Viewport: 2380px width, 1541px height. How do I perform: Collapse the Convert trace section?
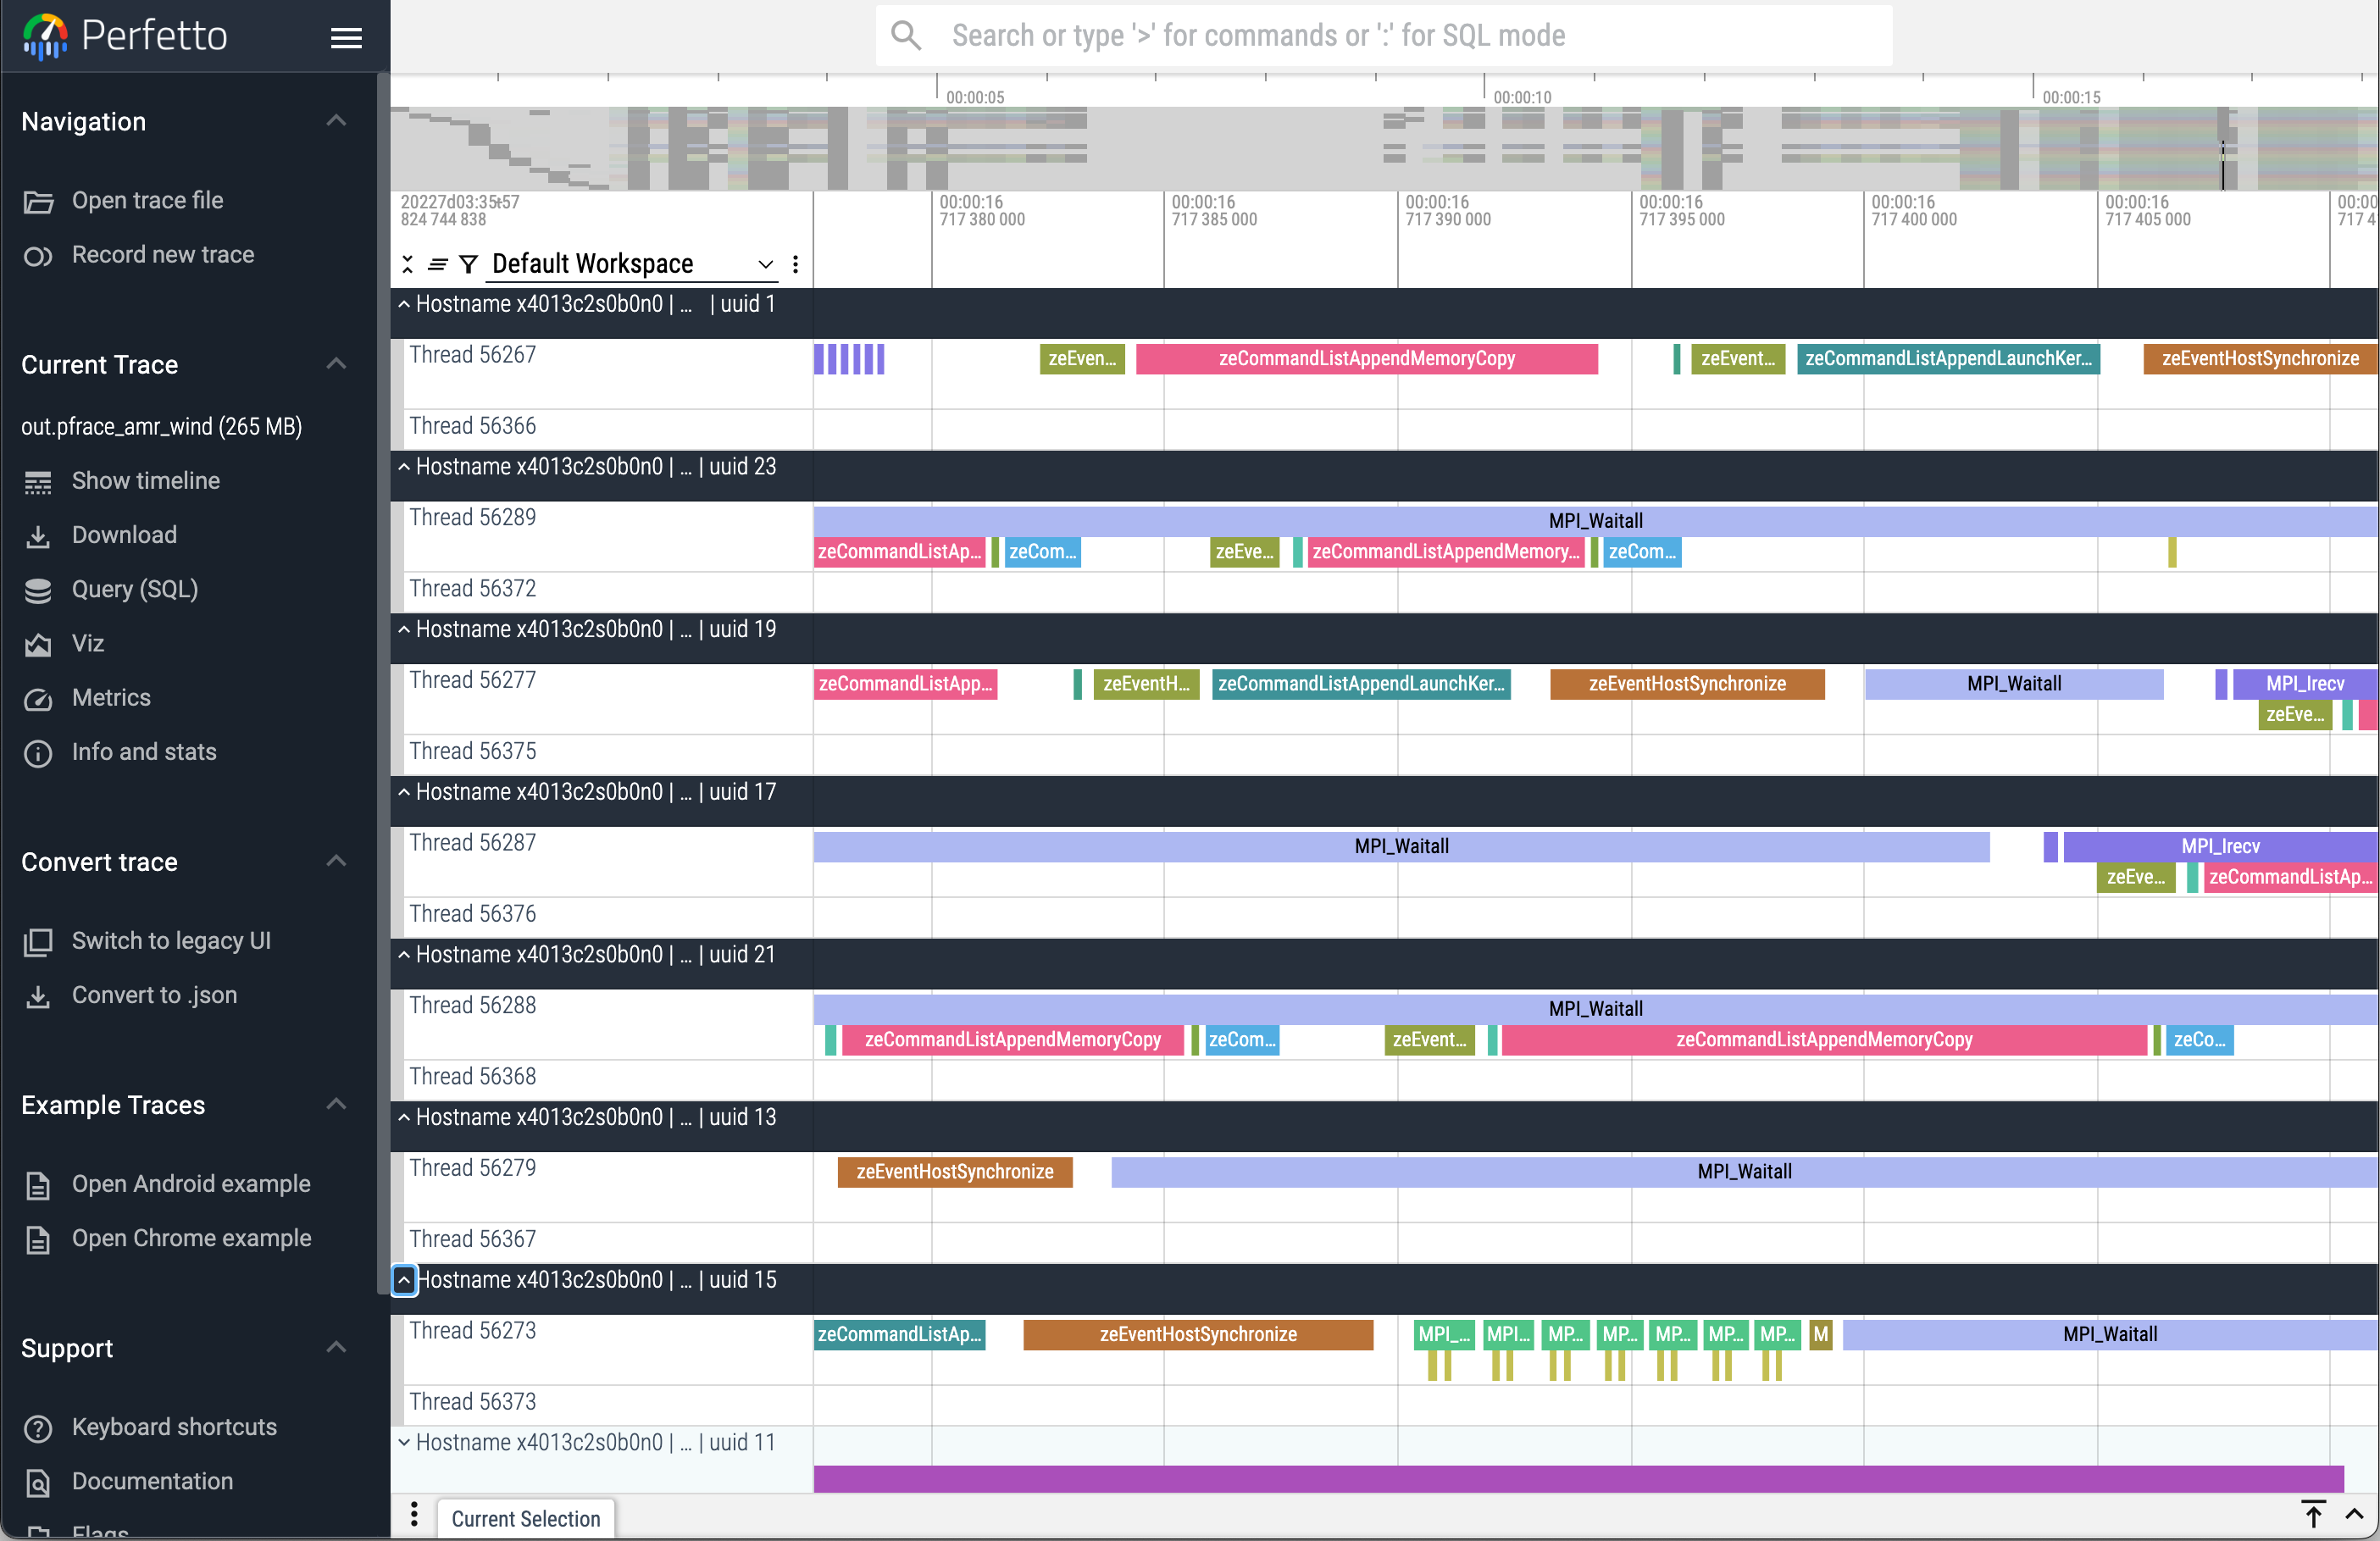point(337,861)
